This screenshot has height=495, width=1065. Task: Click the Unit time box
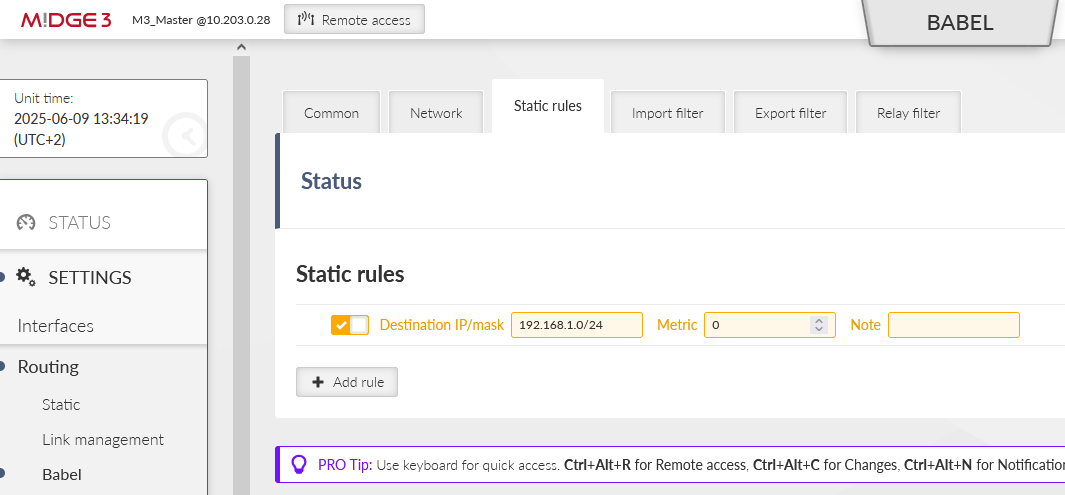coord(103,119)
